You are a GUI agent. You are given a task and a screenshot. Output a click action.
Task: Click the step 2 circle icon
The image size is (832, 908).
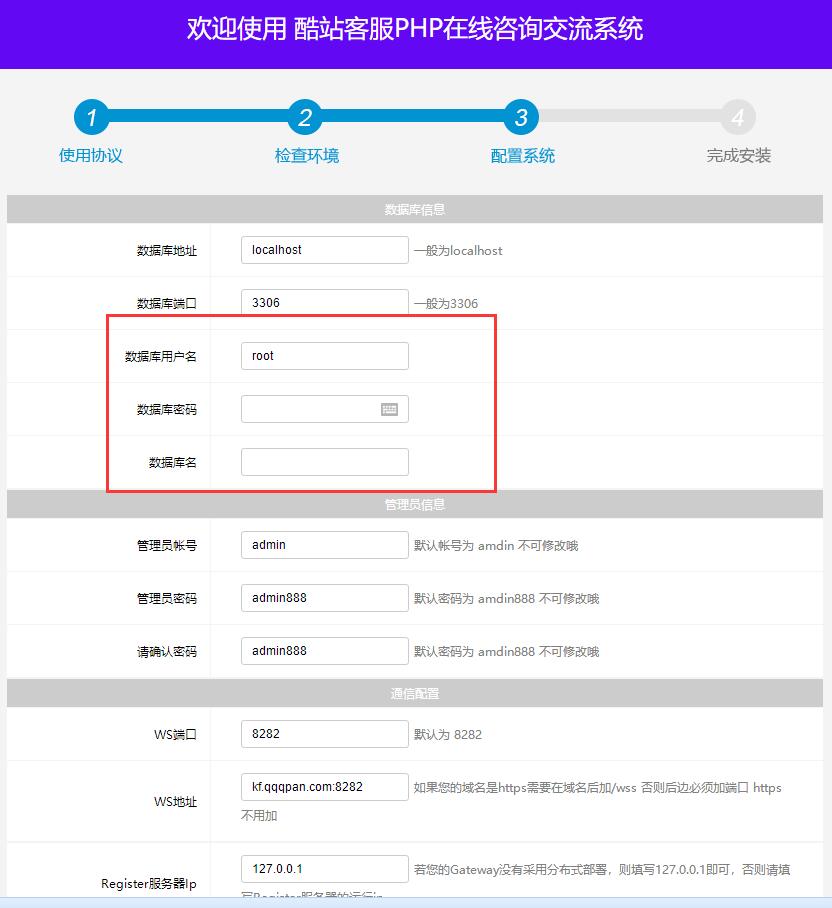305,118
